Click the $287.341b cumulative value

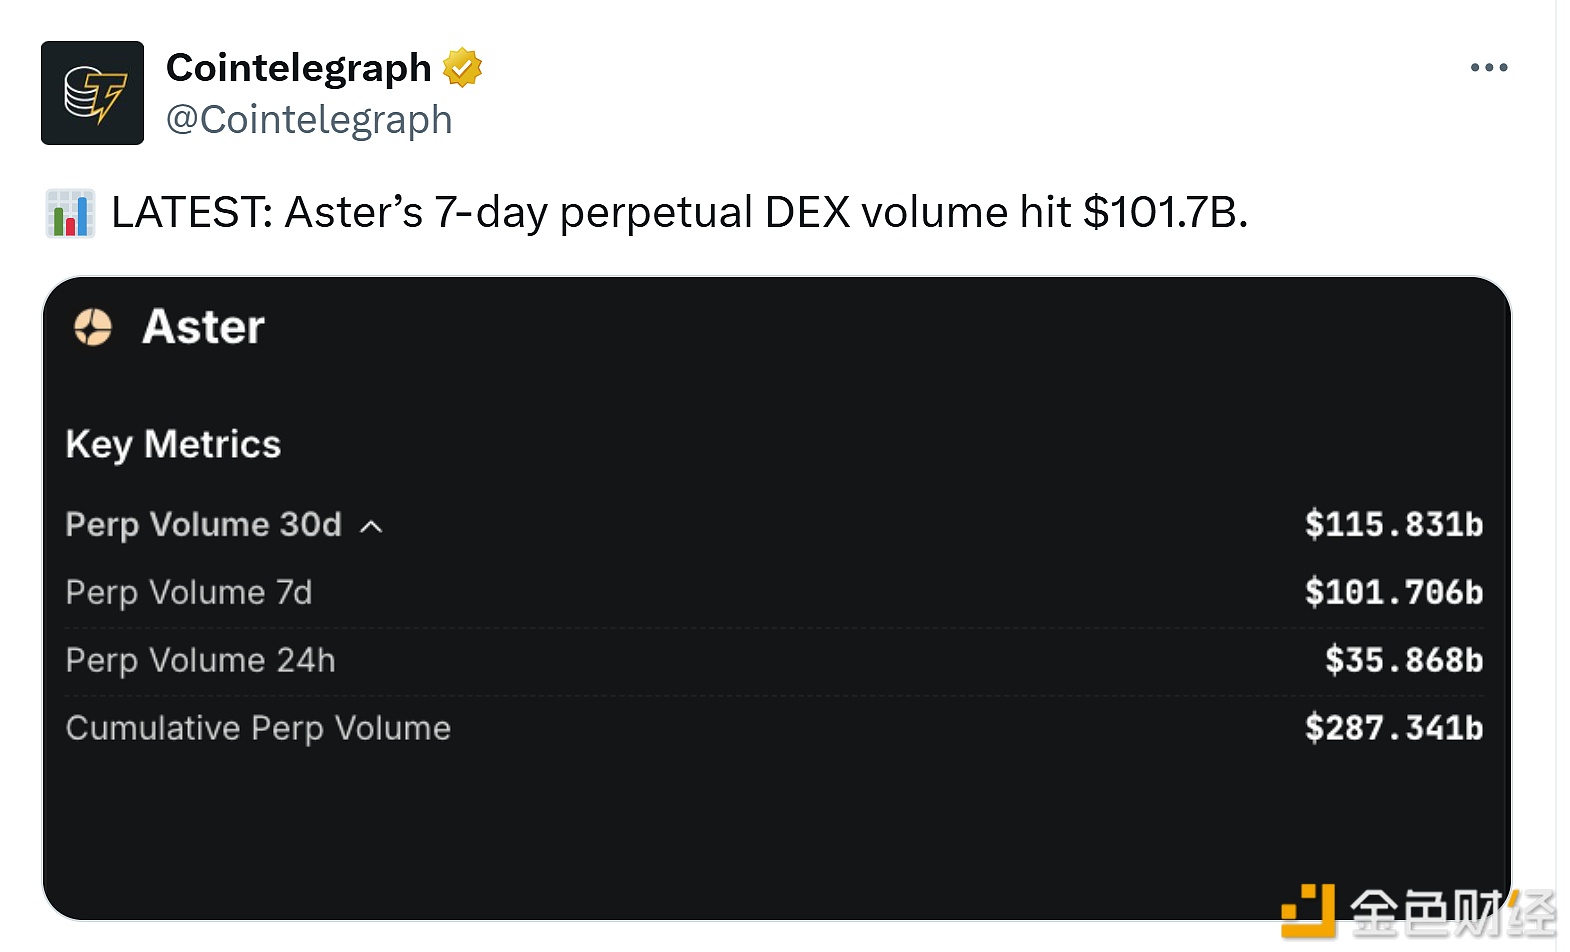pyautogui.click(x=1394, y=729)
